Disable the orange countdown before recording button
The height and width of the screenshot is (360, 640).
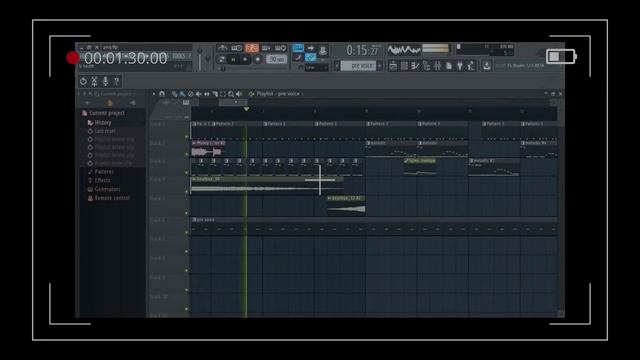(x=252, y=48)
